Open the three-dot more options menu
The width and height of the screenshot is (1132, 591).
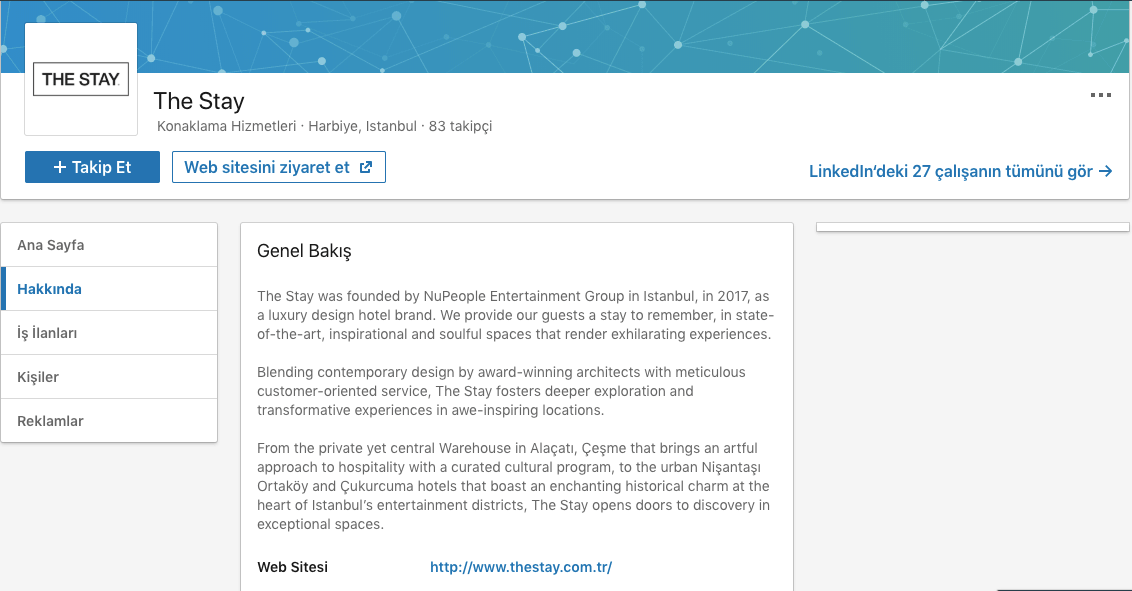(1100, 95)
